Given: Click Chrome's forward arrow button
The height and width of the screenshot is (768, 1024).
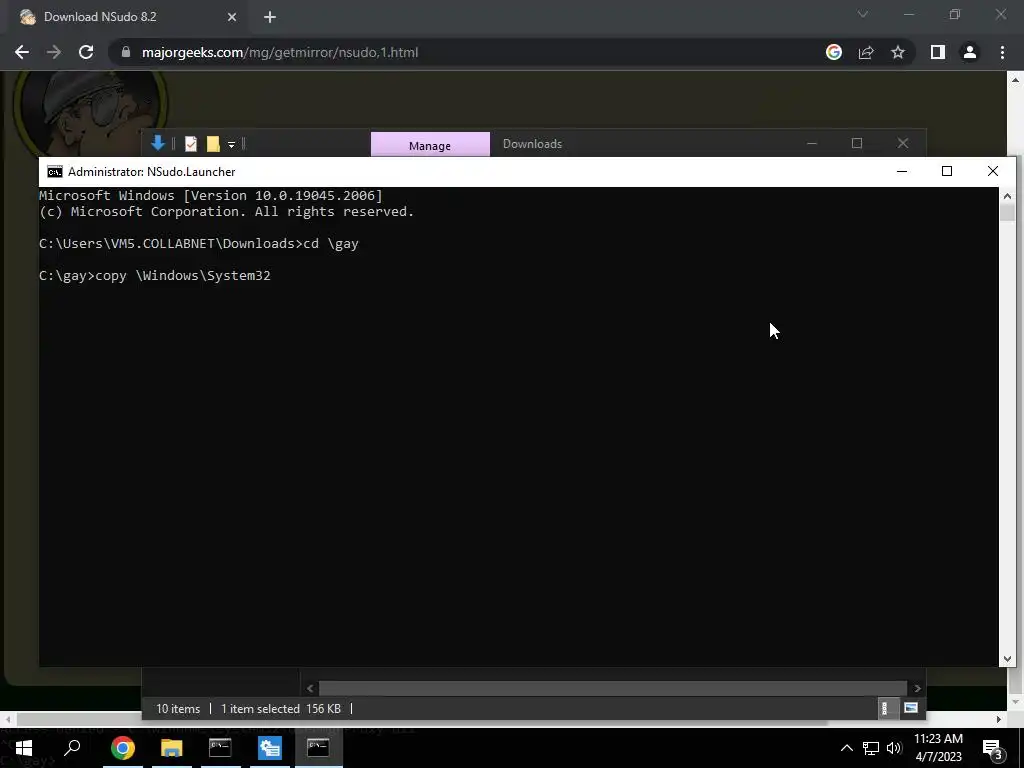Looking at the screenshot, I should (54, 52).
